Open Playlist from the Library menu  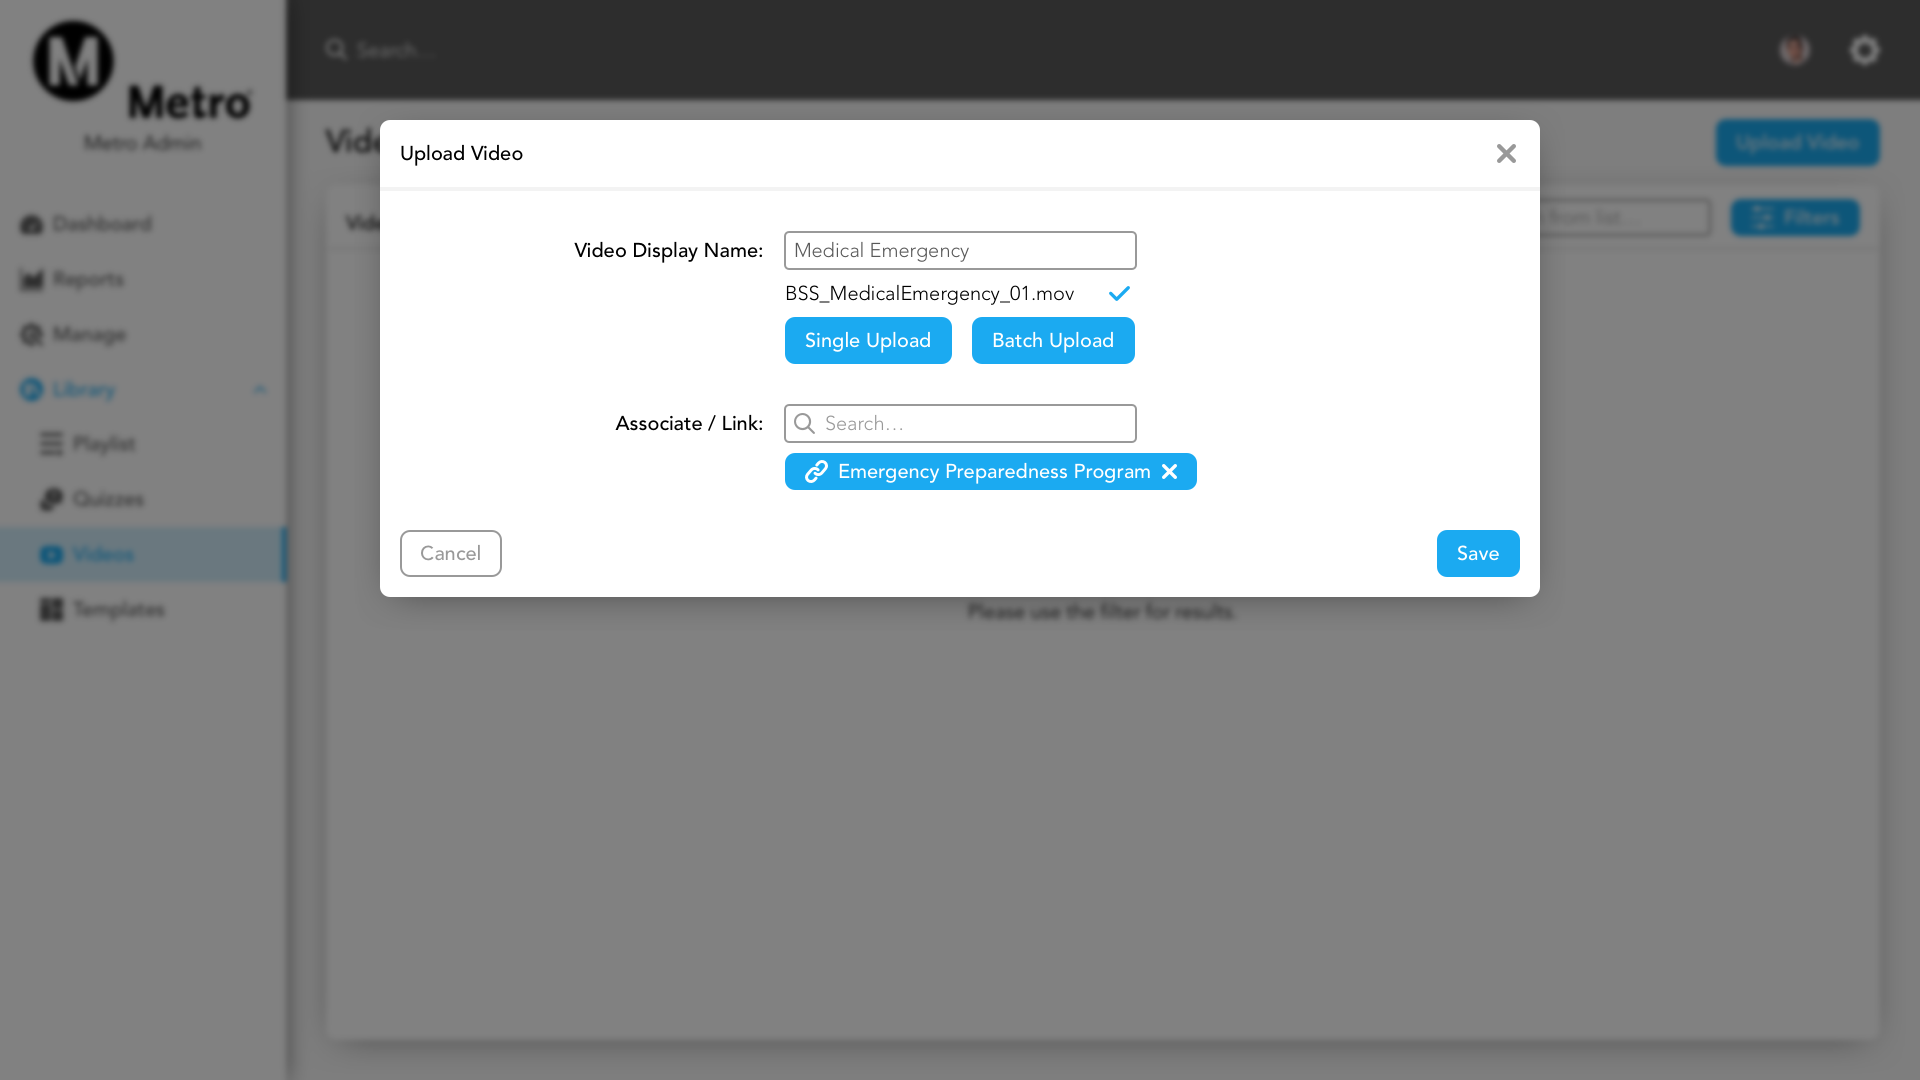(x=103, y=444)
